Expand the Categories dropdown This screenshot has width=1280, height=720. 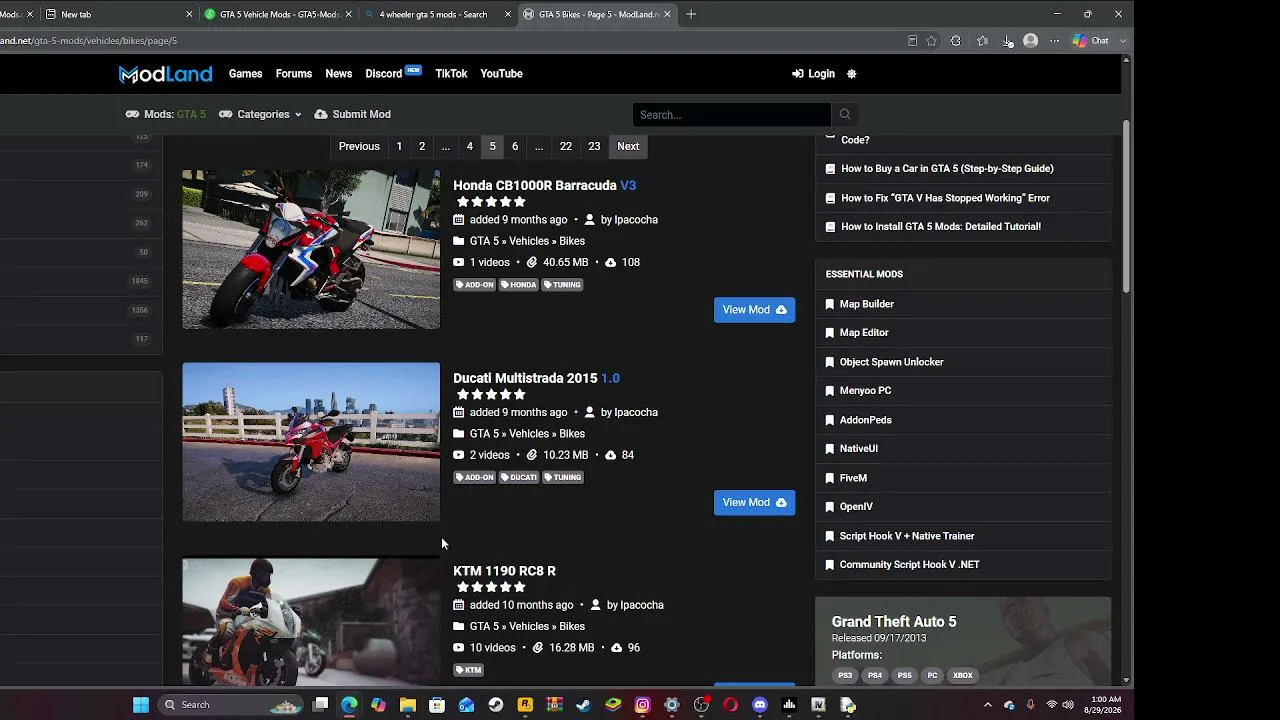(260, 115)
